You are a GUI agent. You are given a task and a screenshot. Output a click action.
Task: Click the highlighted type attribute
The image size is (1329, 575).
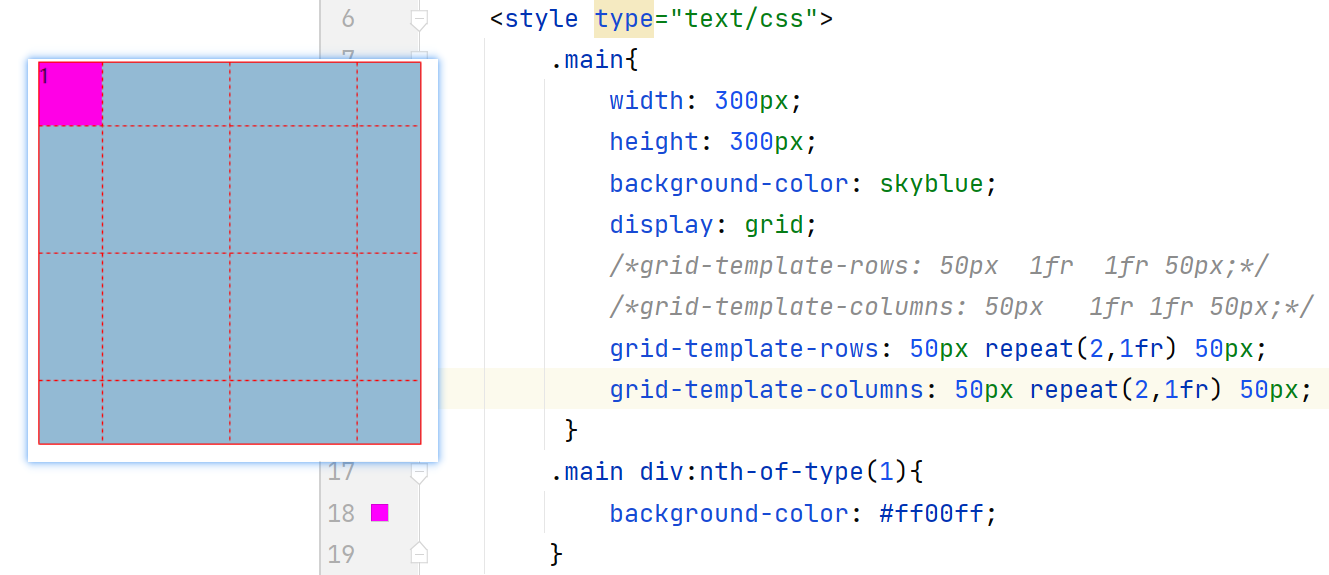click(623, 19)
